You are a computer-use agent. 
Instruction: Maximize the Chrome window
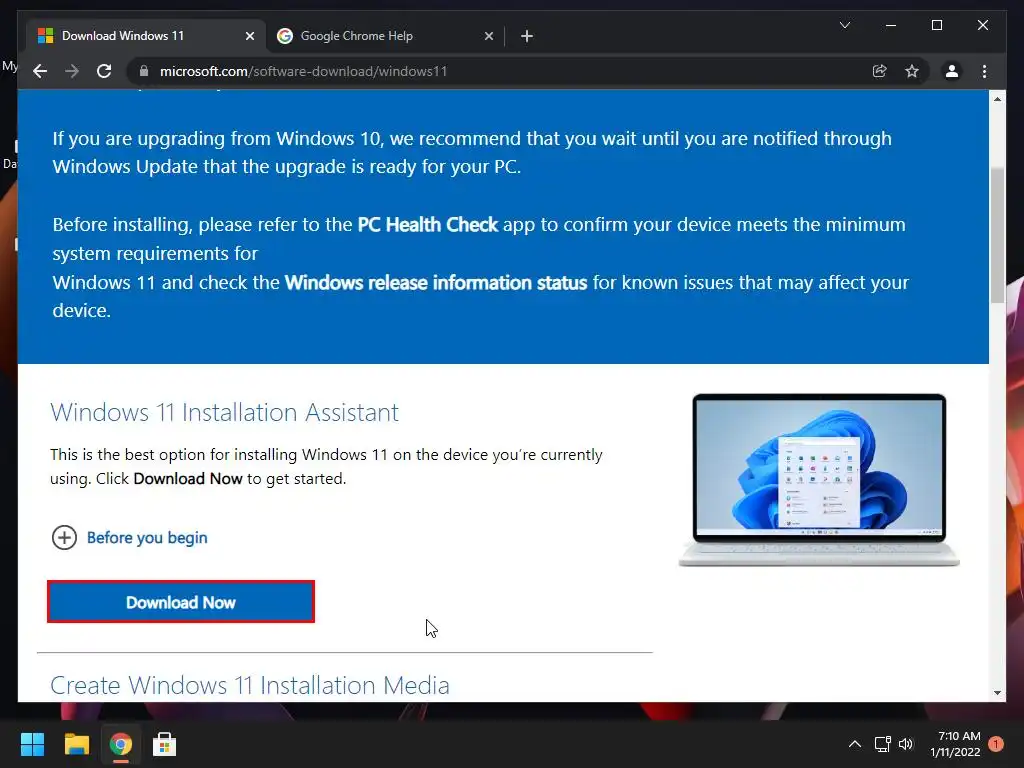pyautogui.click(x=936, y=25)
